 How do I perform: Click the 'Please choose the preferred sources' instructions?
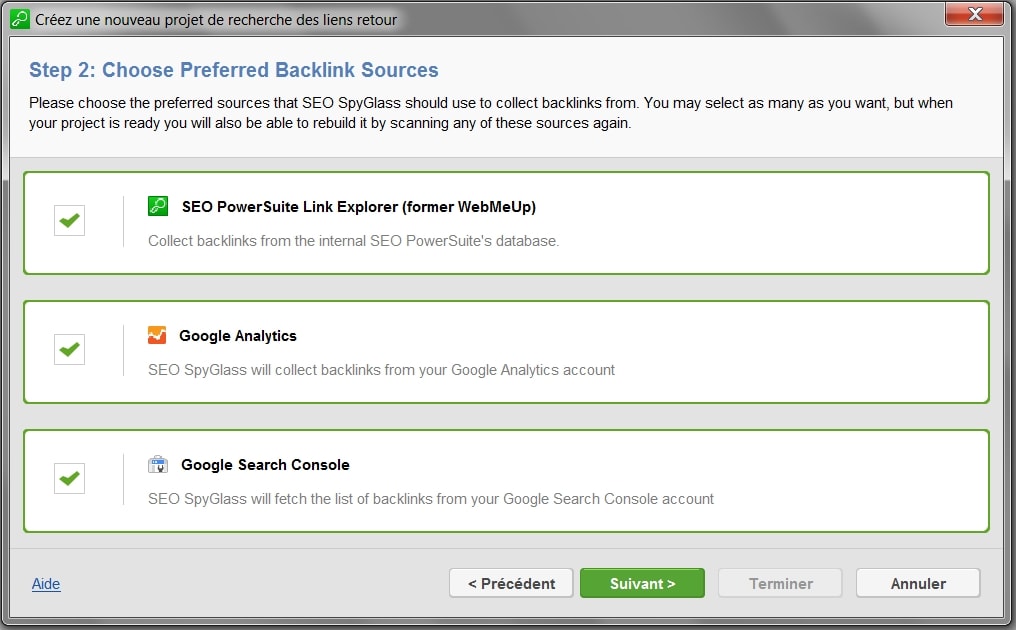[x=491, y=113]
